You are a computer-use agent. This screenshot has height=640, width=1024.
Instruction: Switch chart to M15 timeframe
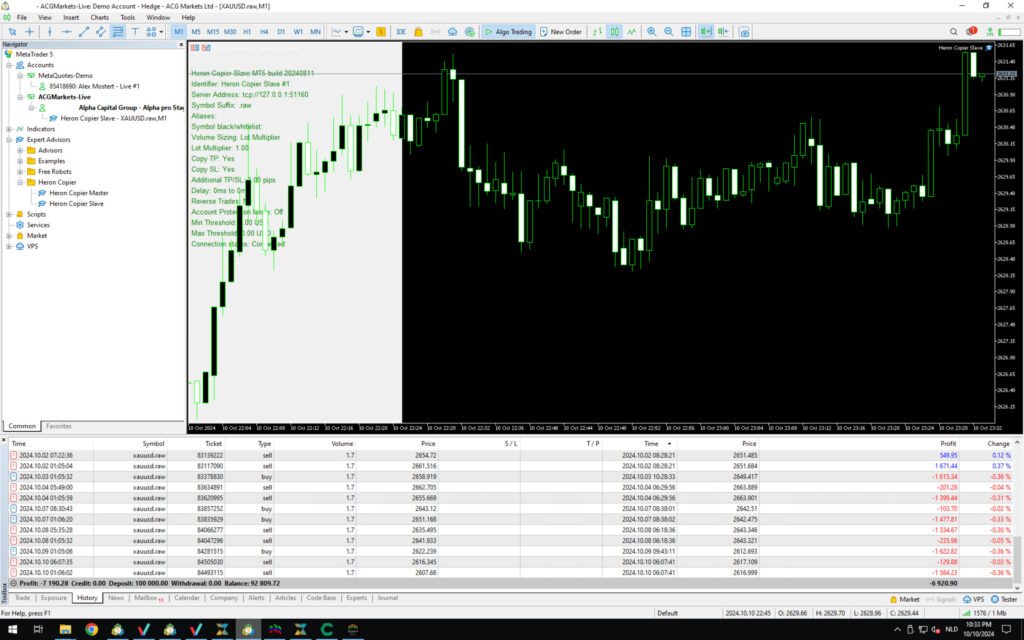(213, 31)
